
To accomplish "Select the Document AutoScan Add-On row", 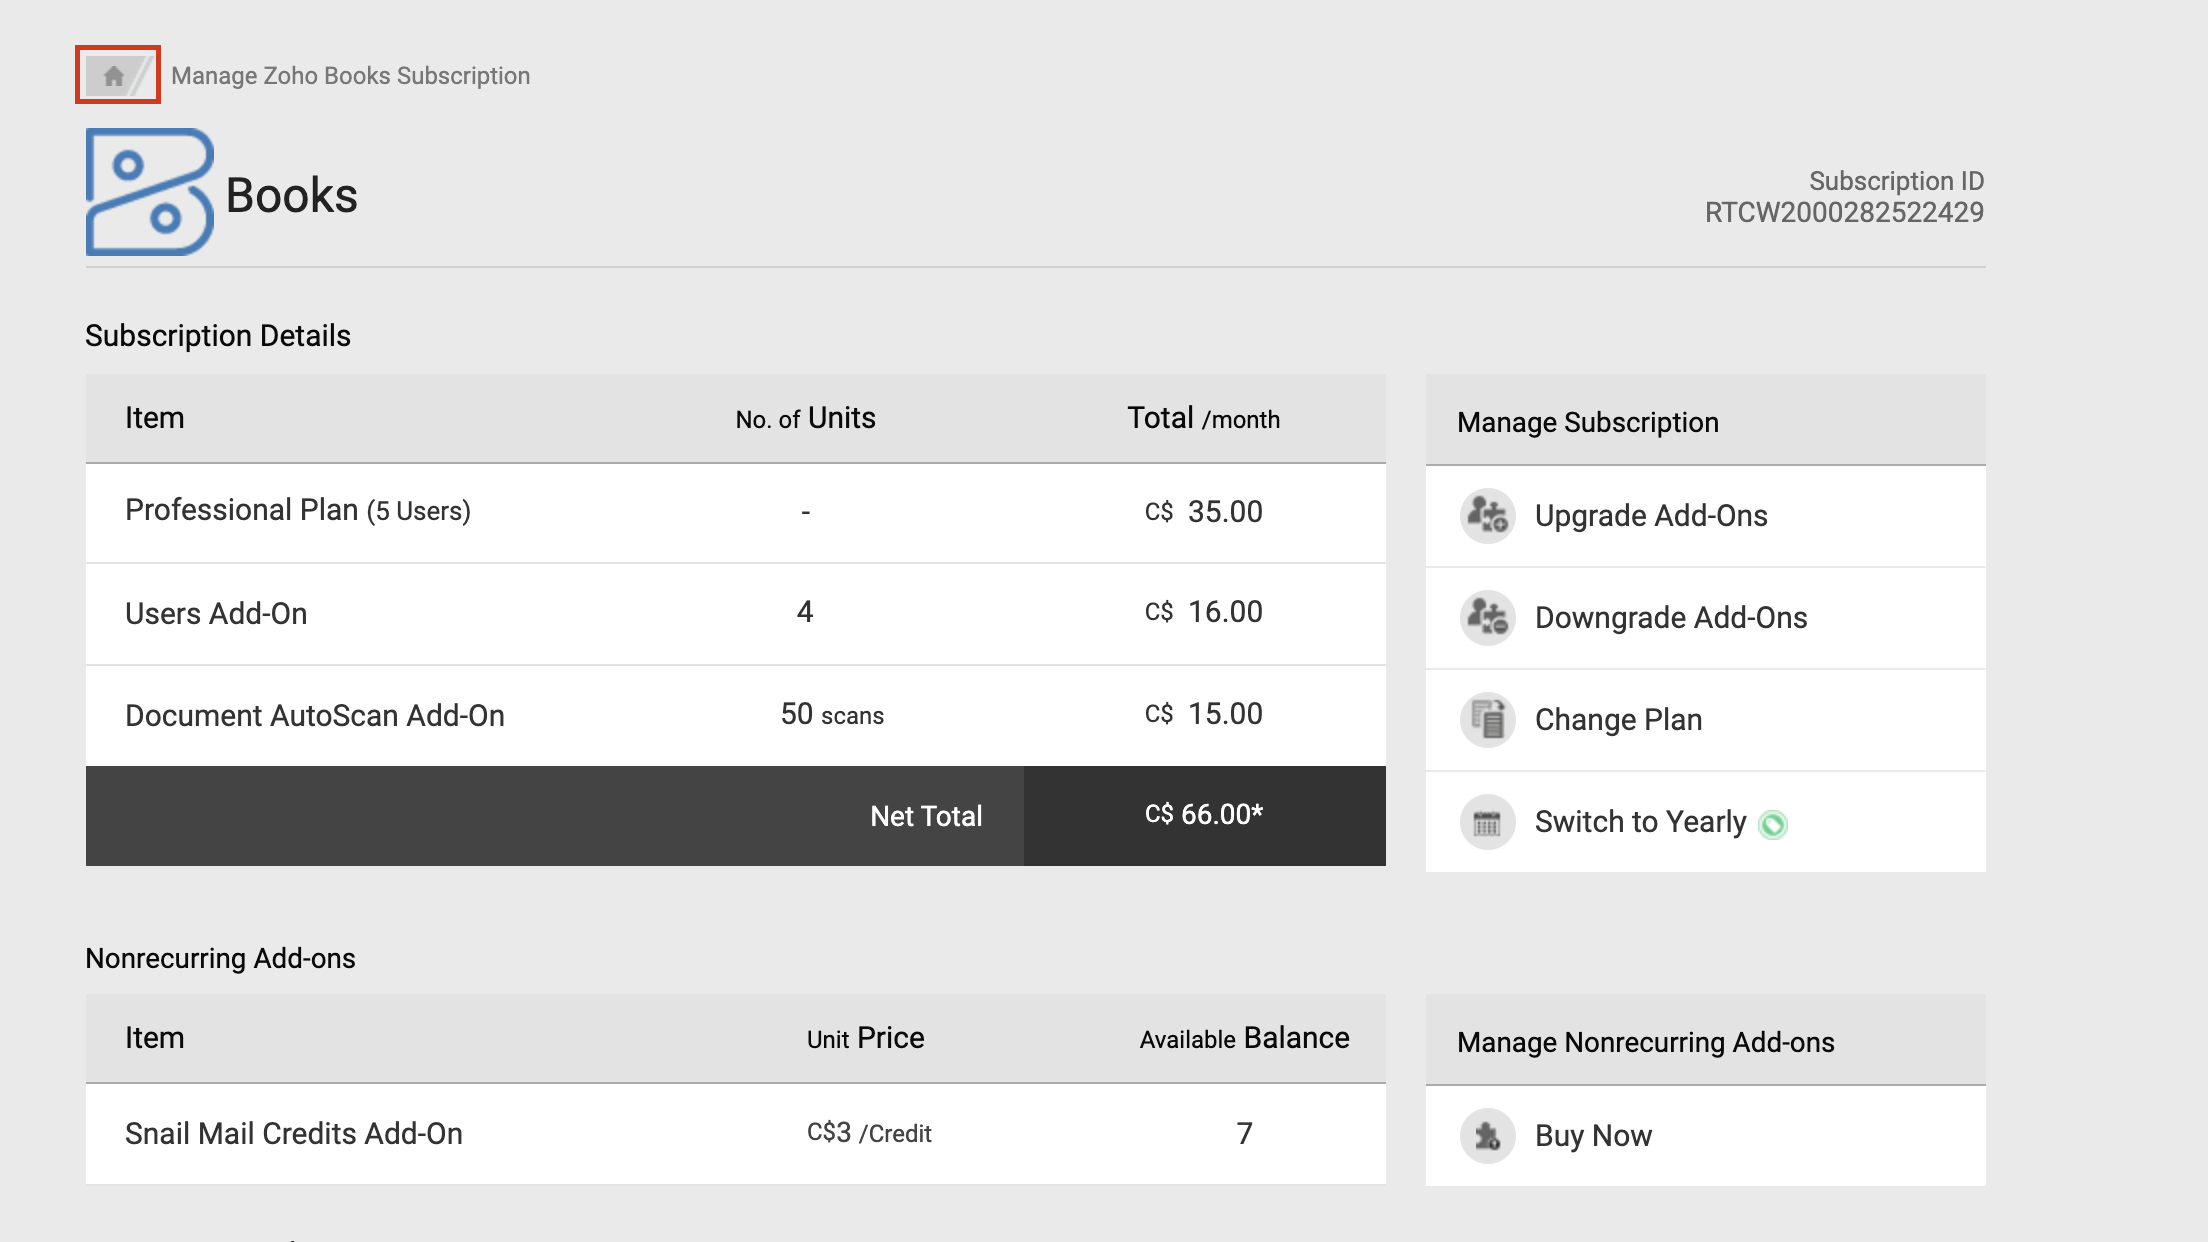I will point(315,715).
